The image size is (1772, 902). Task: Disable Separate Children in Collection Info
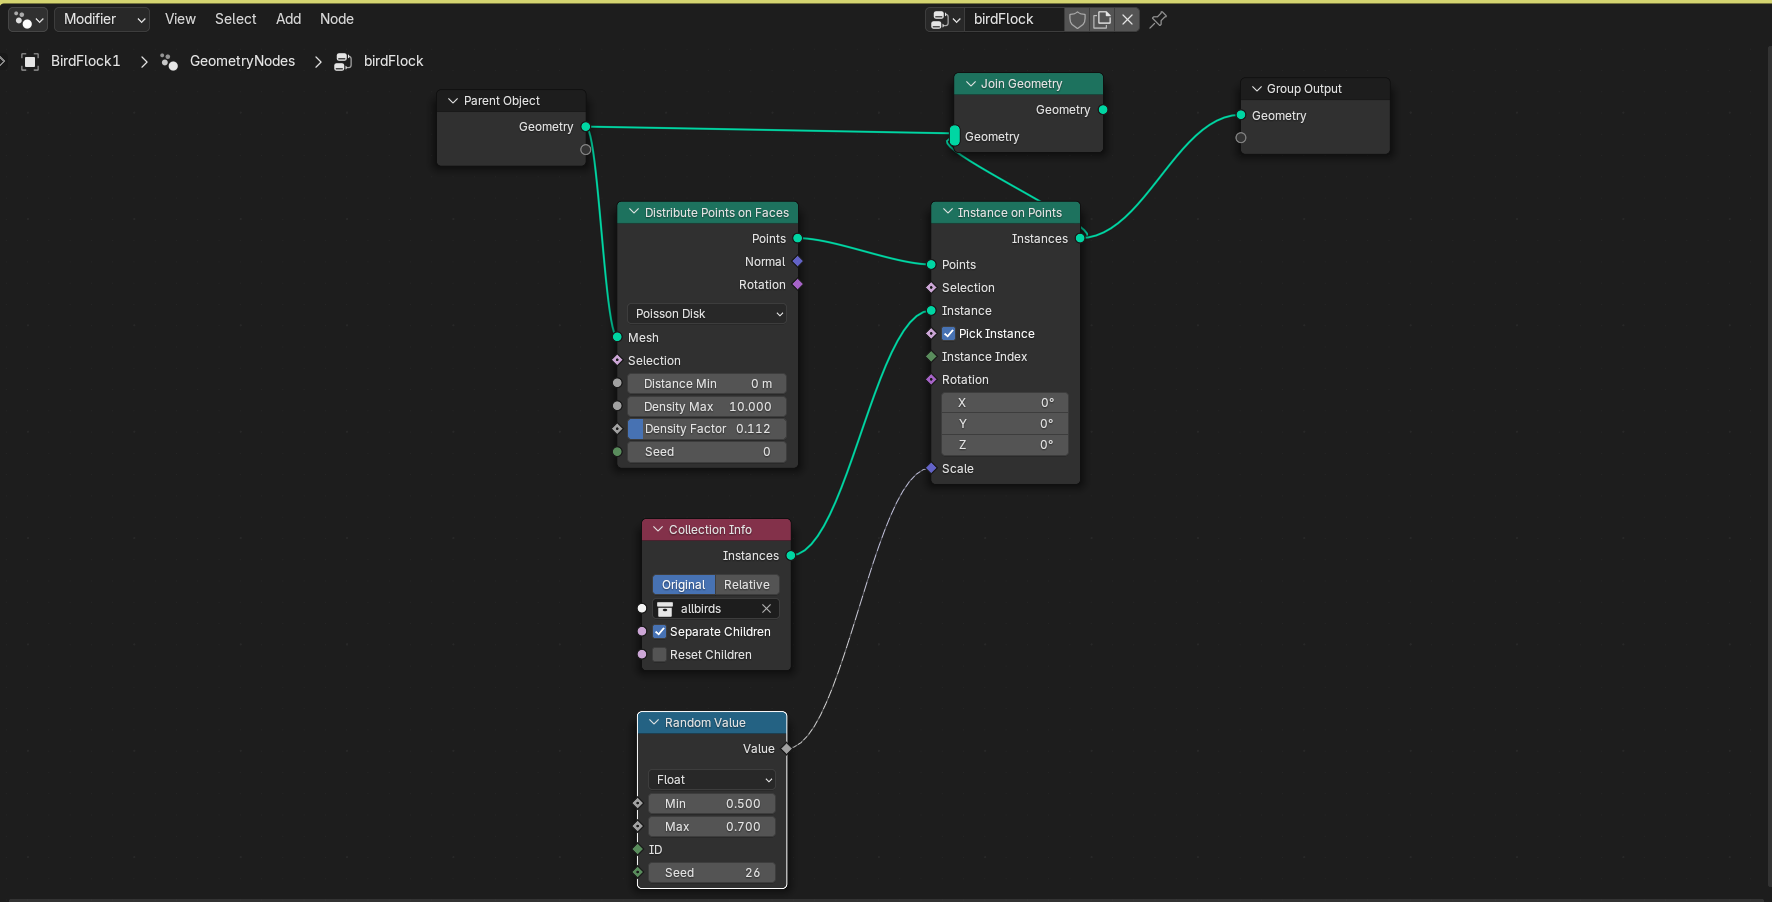pos(660,631)
